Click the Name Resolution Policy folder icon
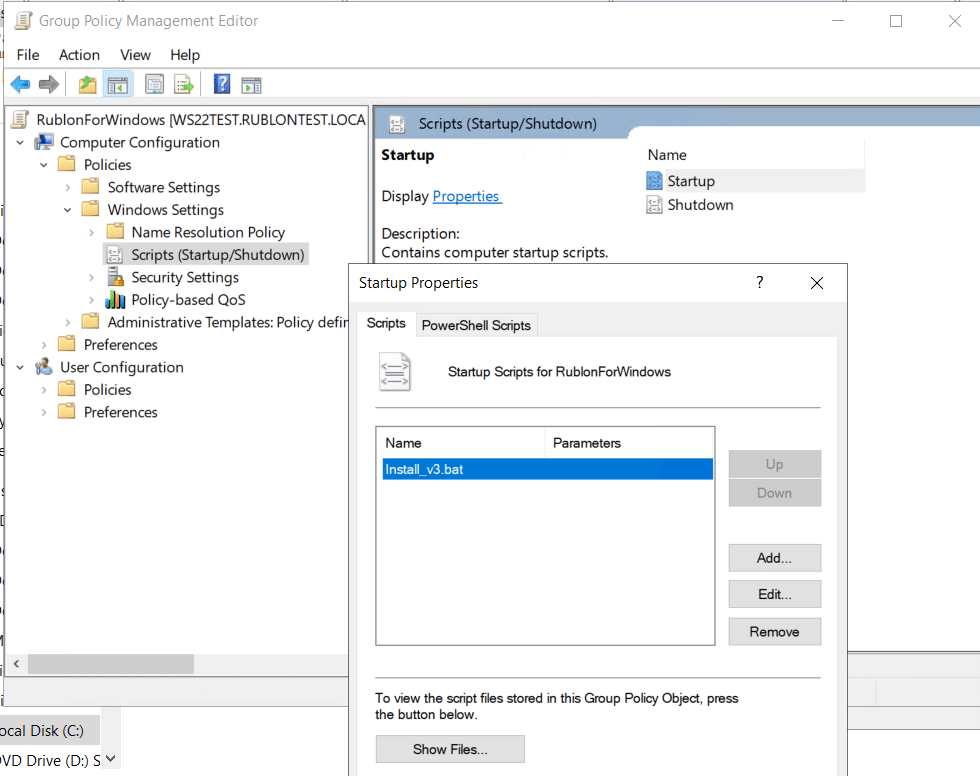This screenshot has height=776, width=980. [x=115, y=231]
